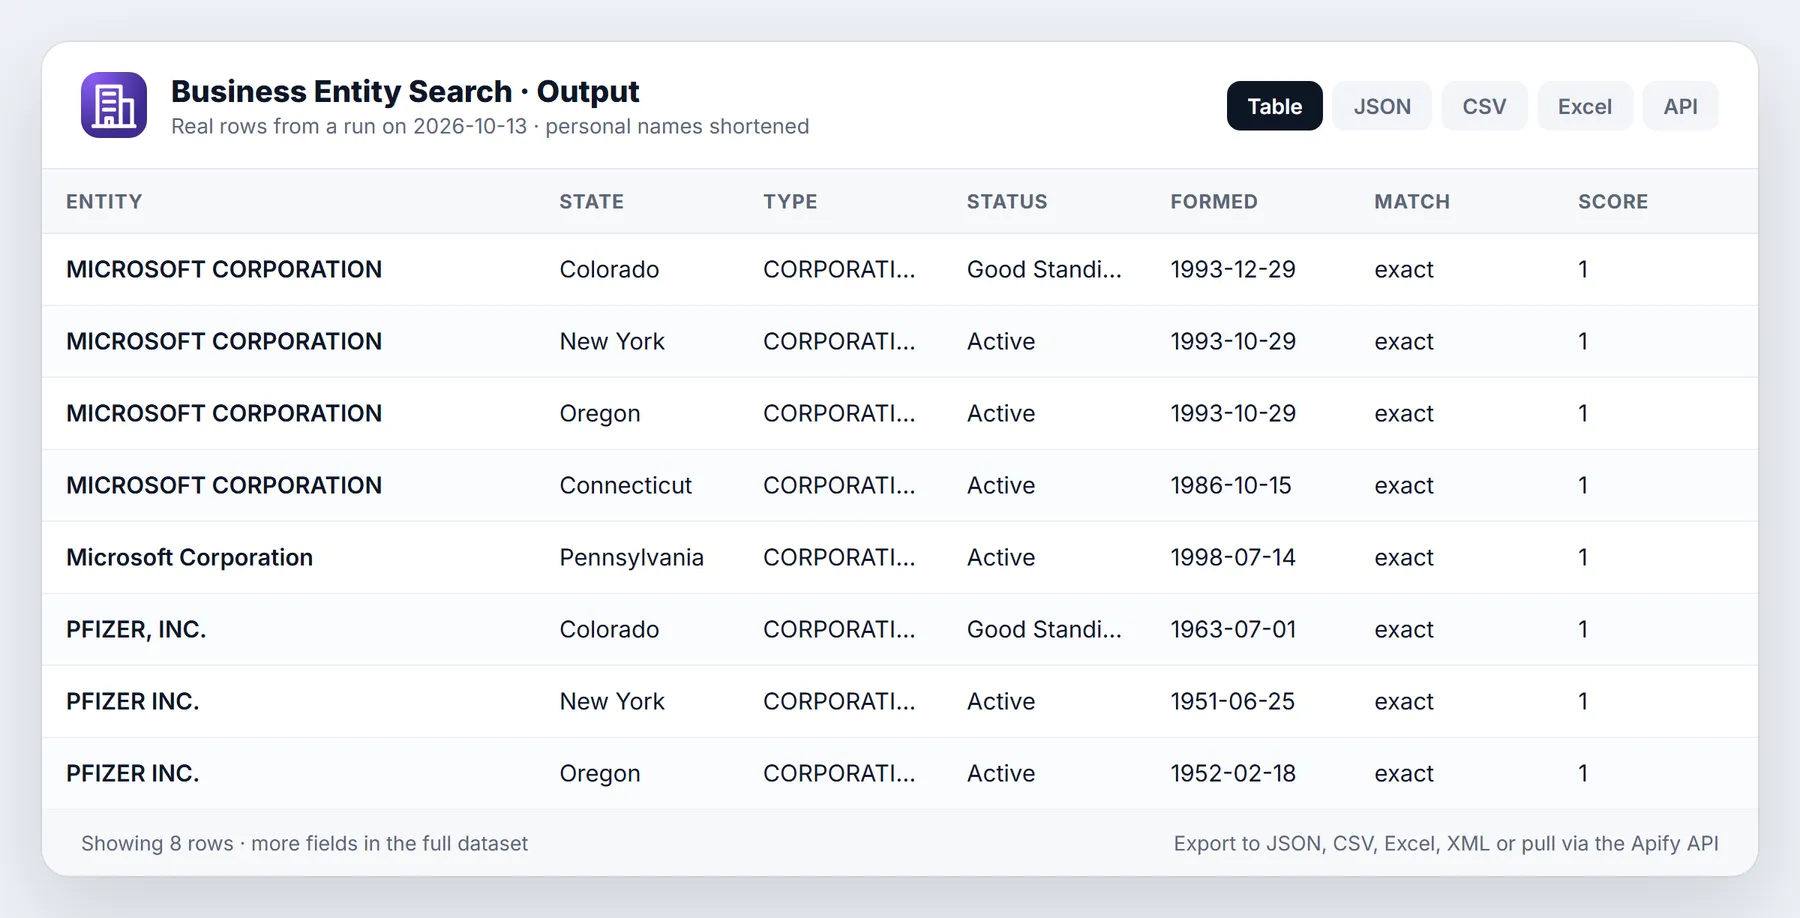This screenshot has height=918, width=1800.
Task: Select the Microsoft Corporation Pennsylvania entity
Action: [x=190, y=557]
